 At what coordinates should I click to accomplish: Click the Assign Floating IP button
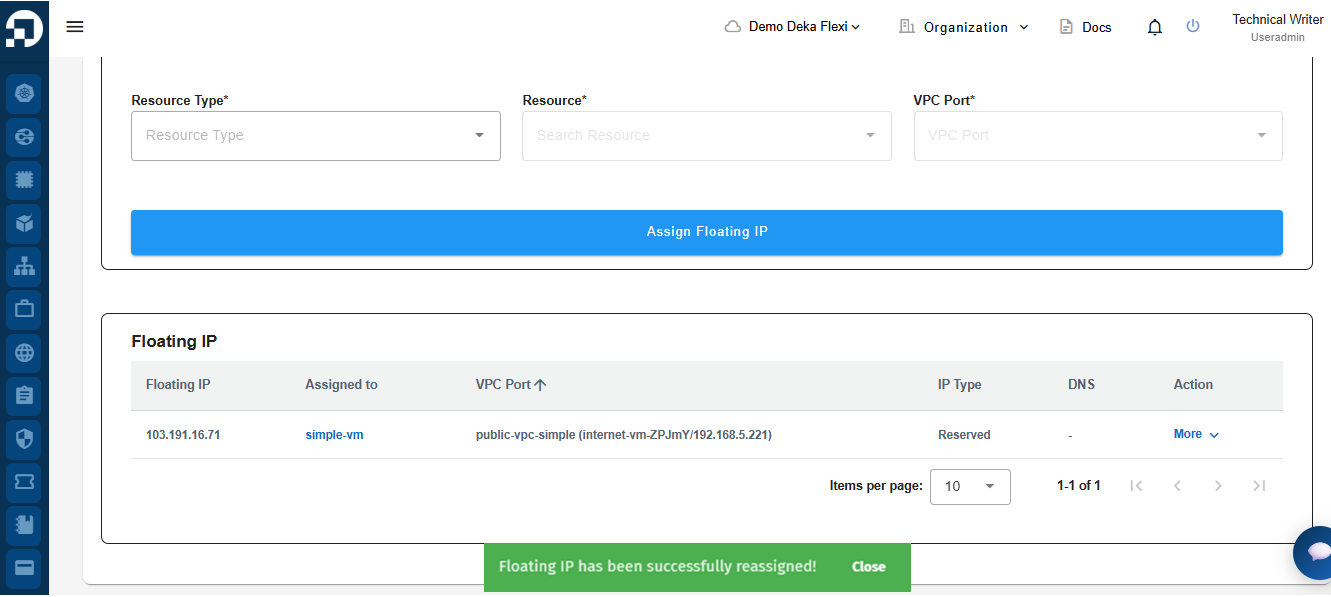(x=706, y=232)
